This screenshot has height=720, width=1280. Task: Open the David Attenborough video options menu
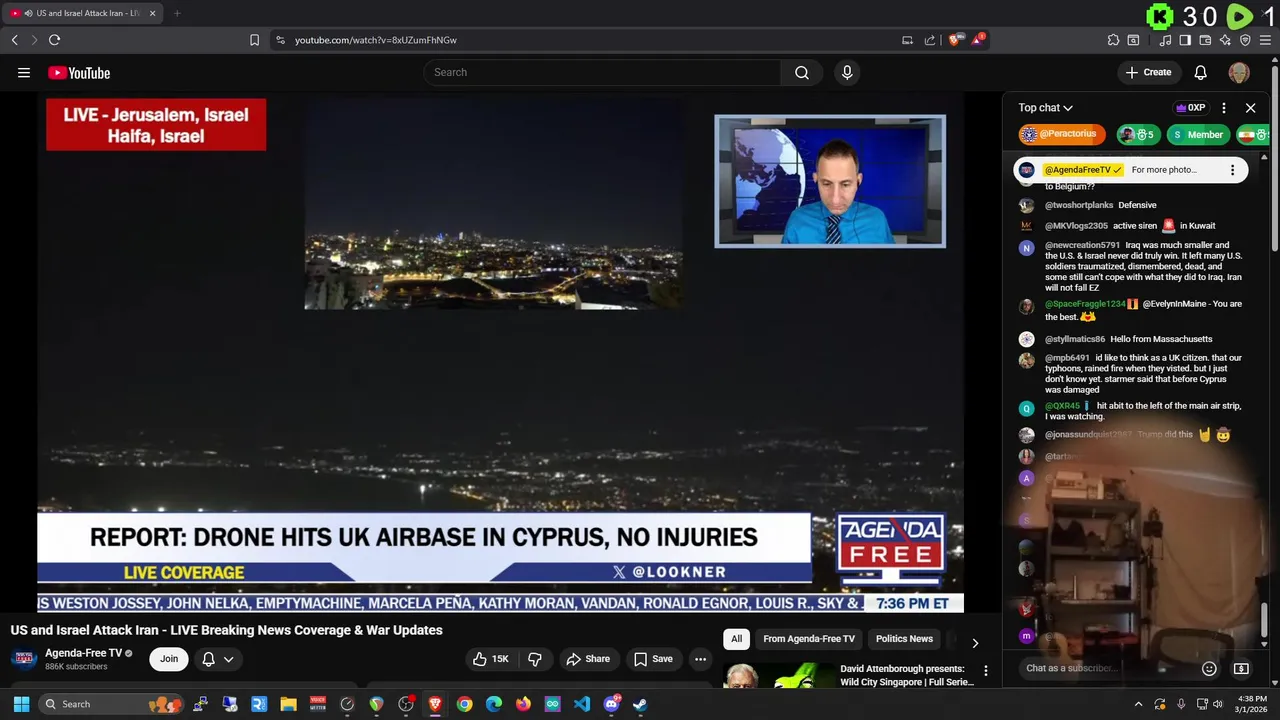pos(985,671)
